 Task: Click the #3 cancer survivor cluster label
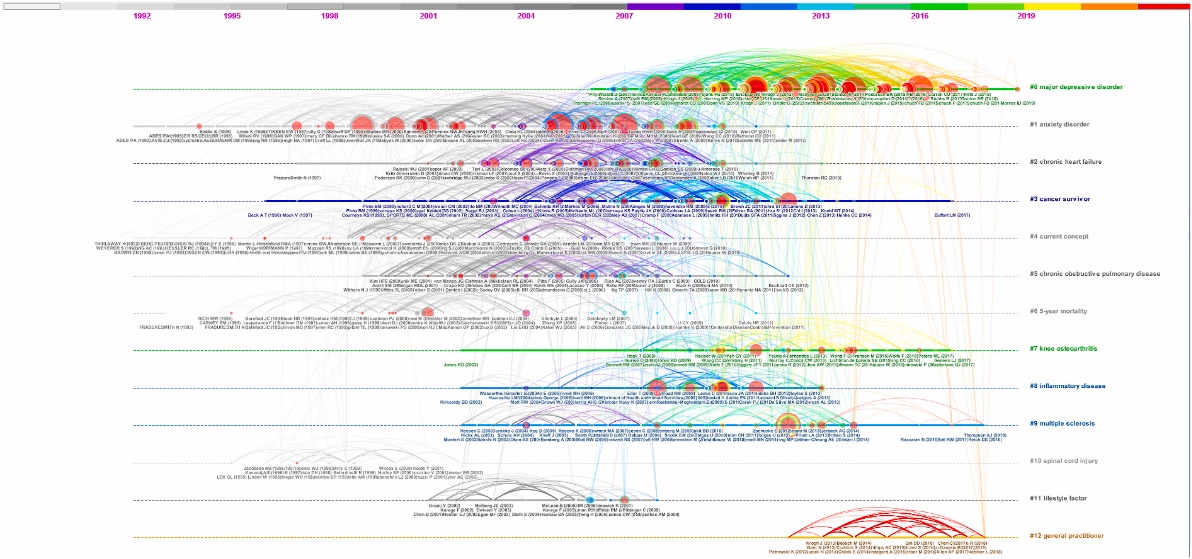click(1063, 199)
